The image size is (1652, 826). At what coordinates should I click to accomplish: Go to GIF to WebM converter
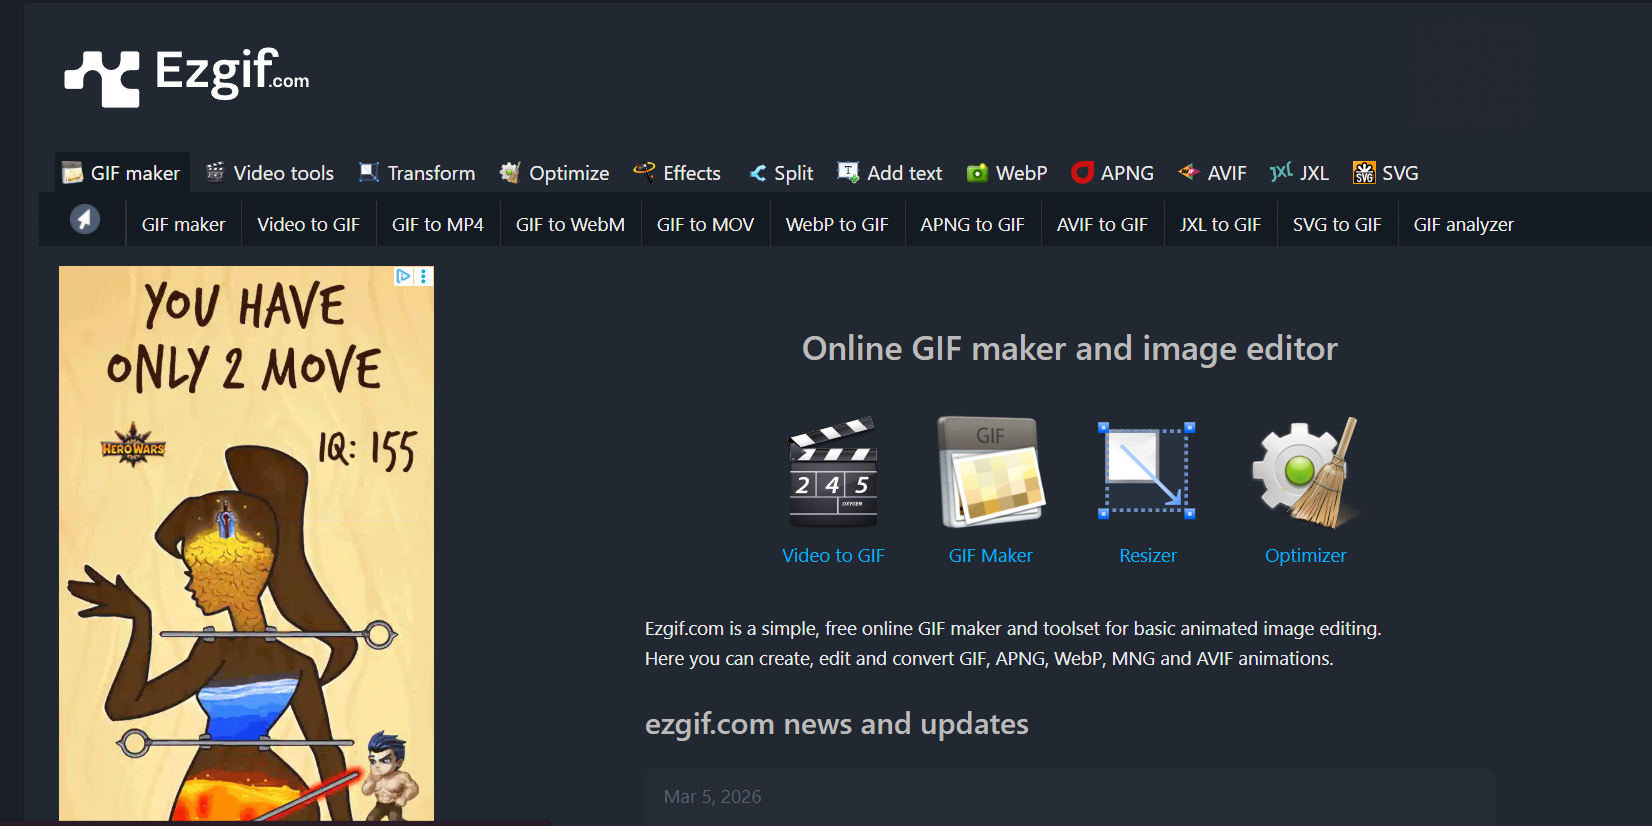(x=570, y=225)
